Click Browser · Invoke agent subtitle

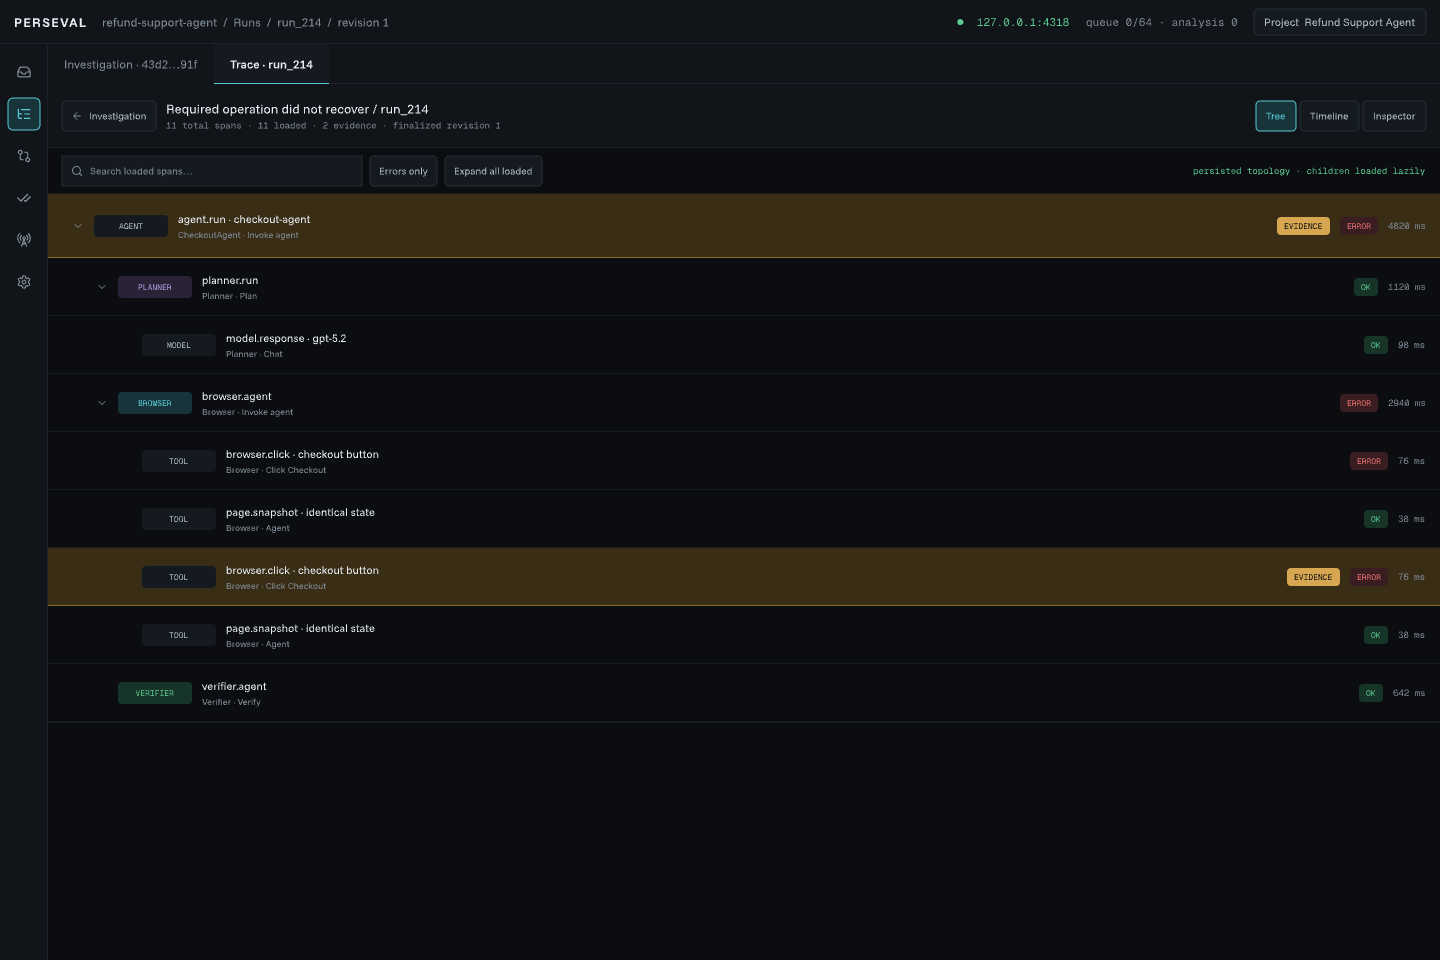coord(248,413)
